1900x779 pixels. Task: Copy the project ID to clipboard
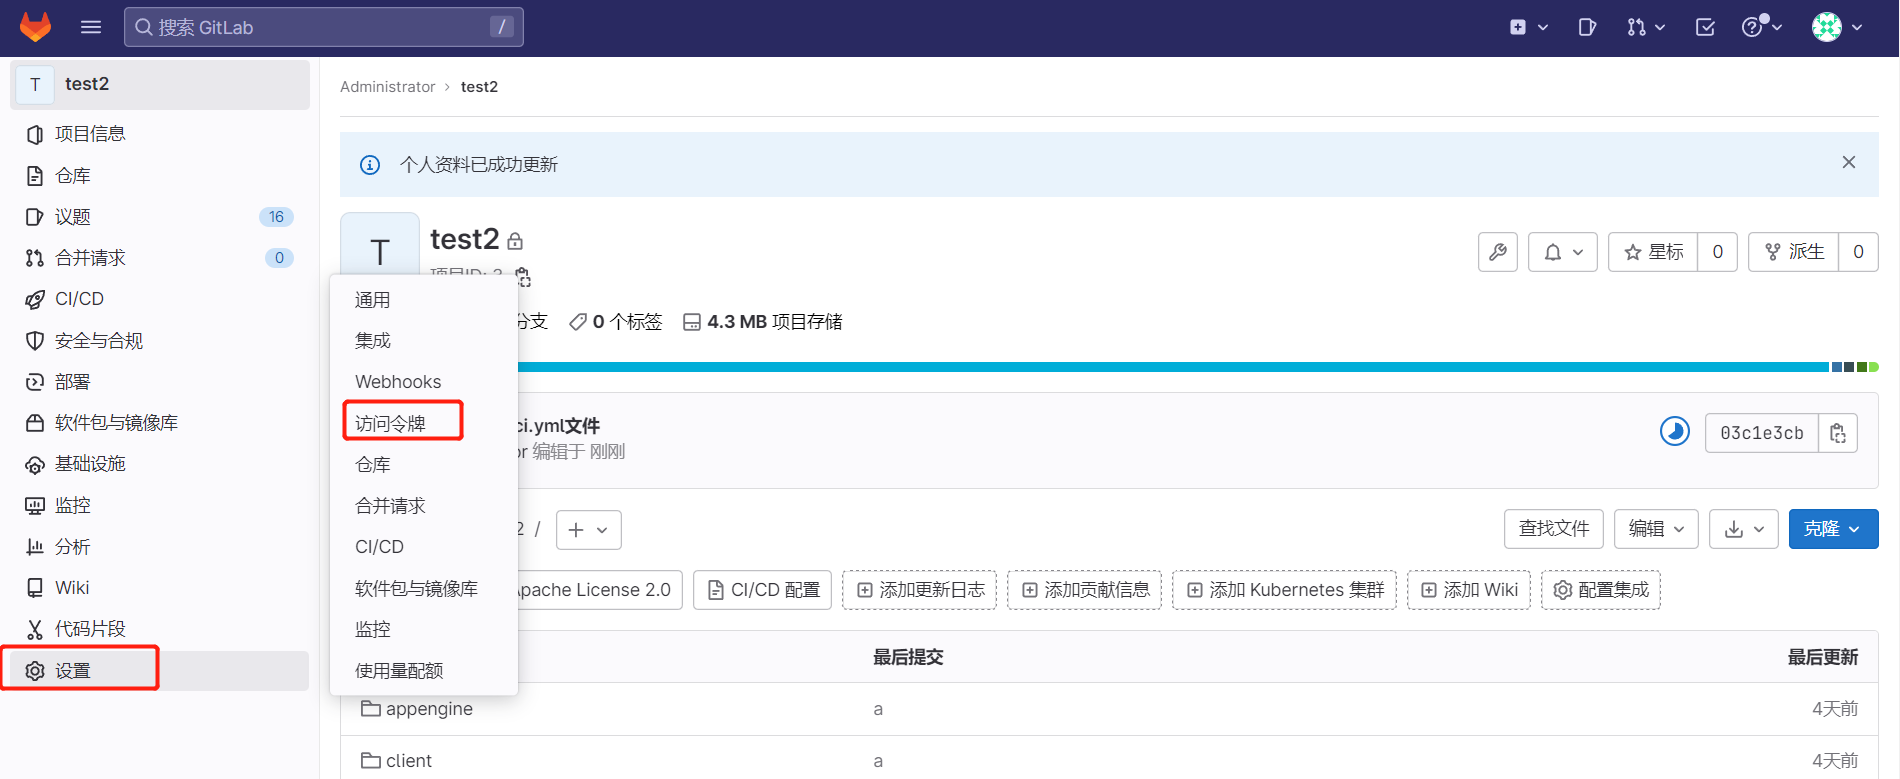pyautogui.click(x=523, y=276)
